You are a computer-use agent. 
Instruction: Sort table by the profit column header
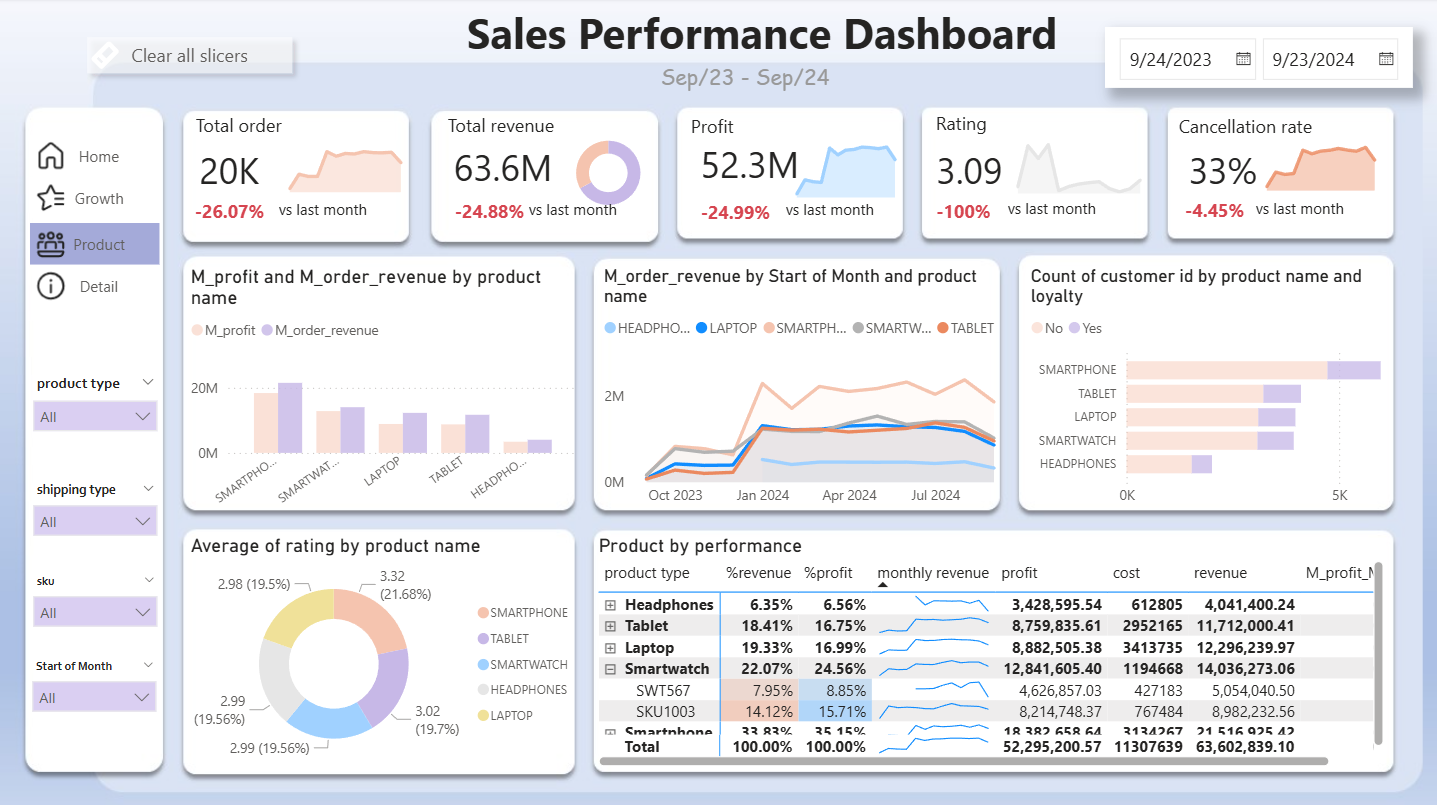(x=1019, y=573)
